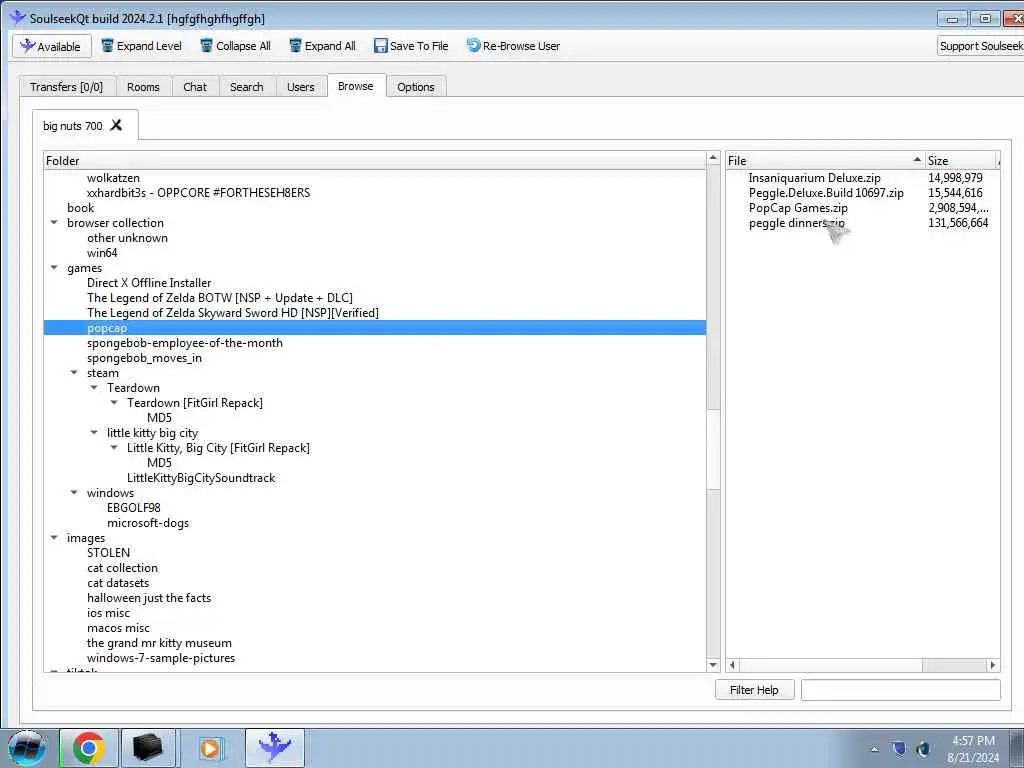The height and width of the screenshot is (768, 1024).
Task: Select the microsoft-dogs folder
Action: pyautogui.click(x=148, y=523)
